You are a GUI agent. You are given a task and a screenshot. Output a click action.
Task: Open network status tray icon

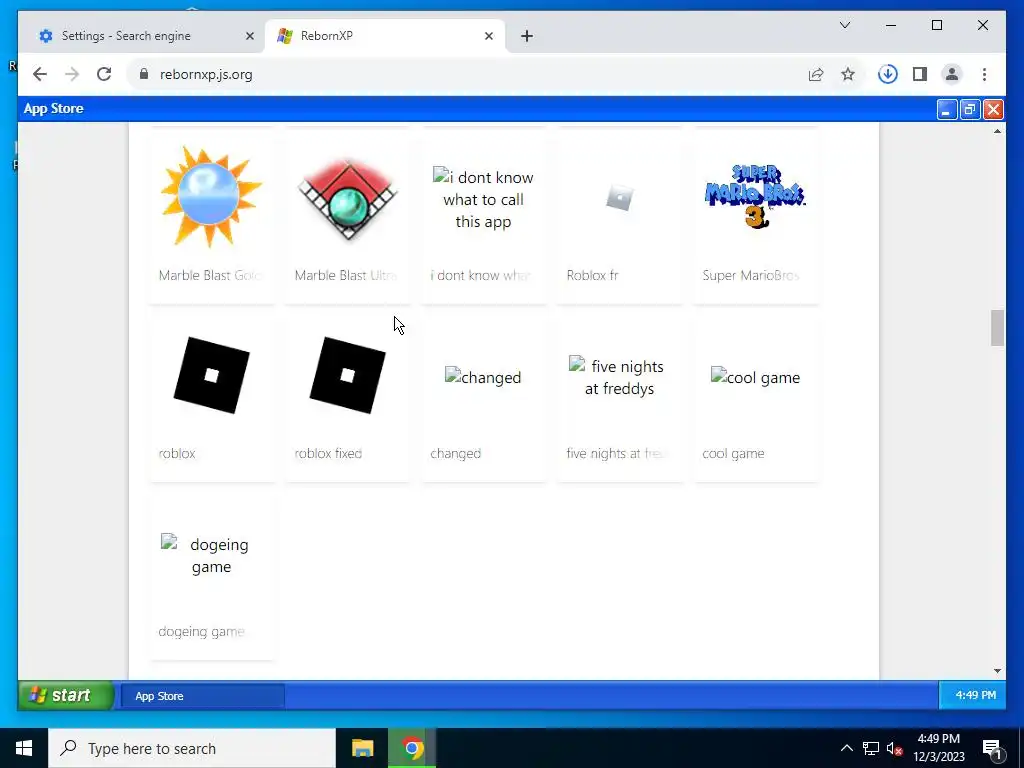[x=871, y=748]
